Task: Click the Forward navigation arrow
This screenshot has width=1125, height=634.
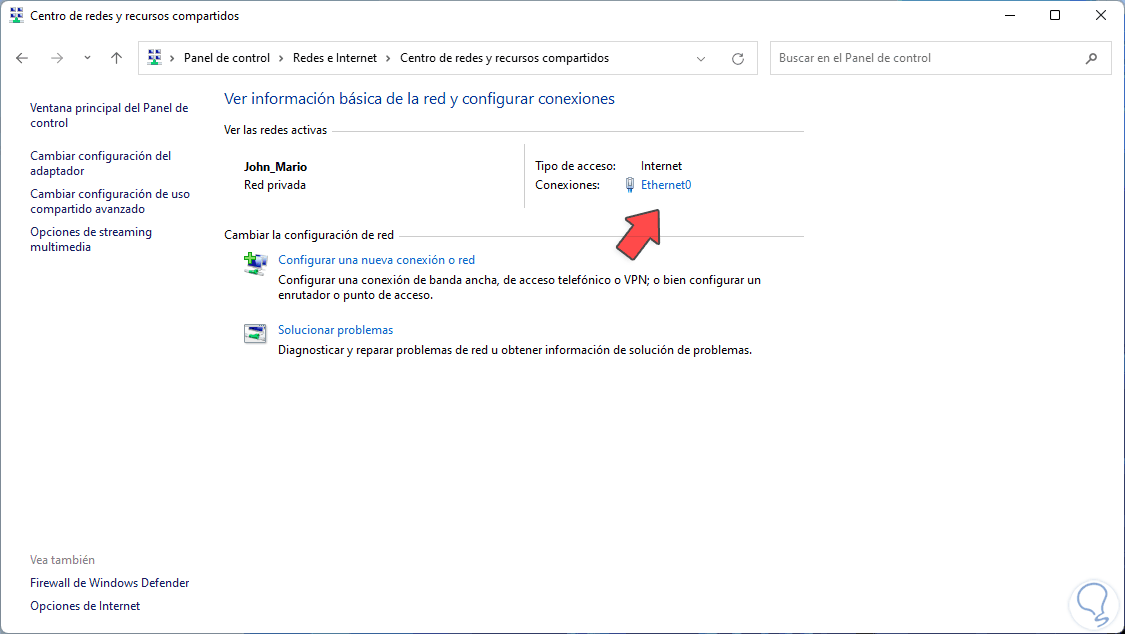Action: tap(57, 58)
